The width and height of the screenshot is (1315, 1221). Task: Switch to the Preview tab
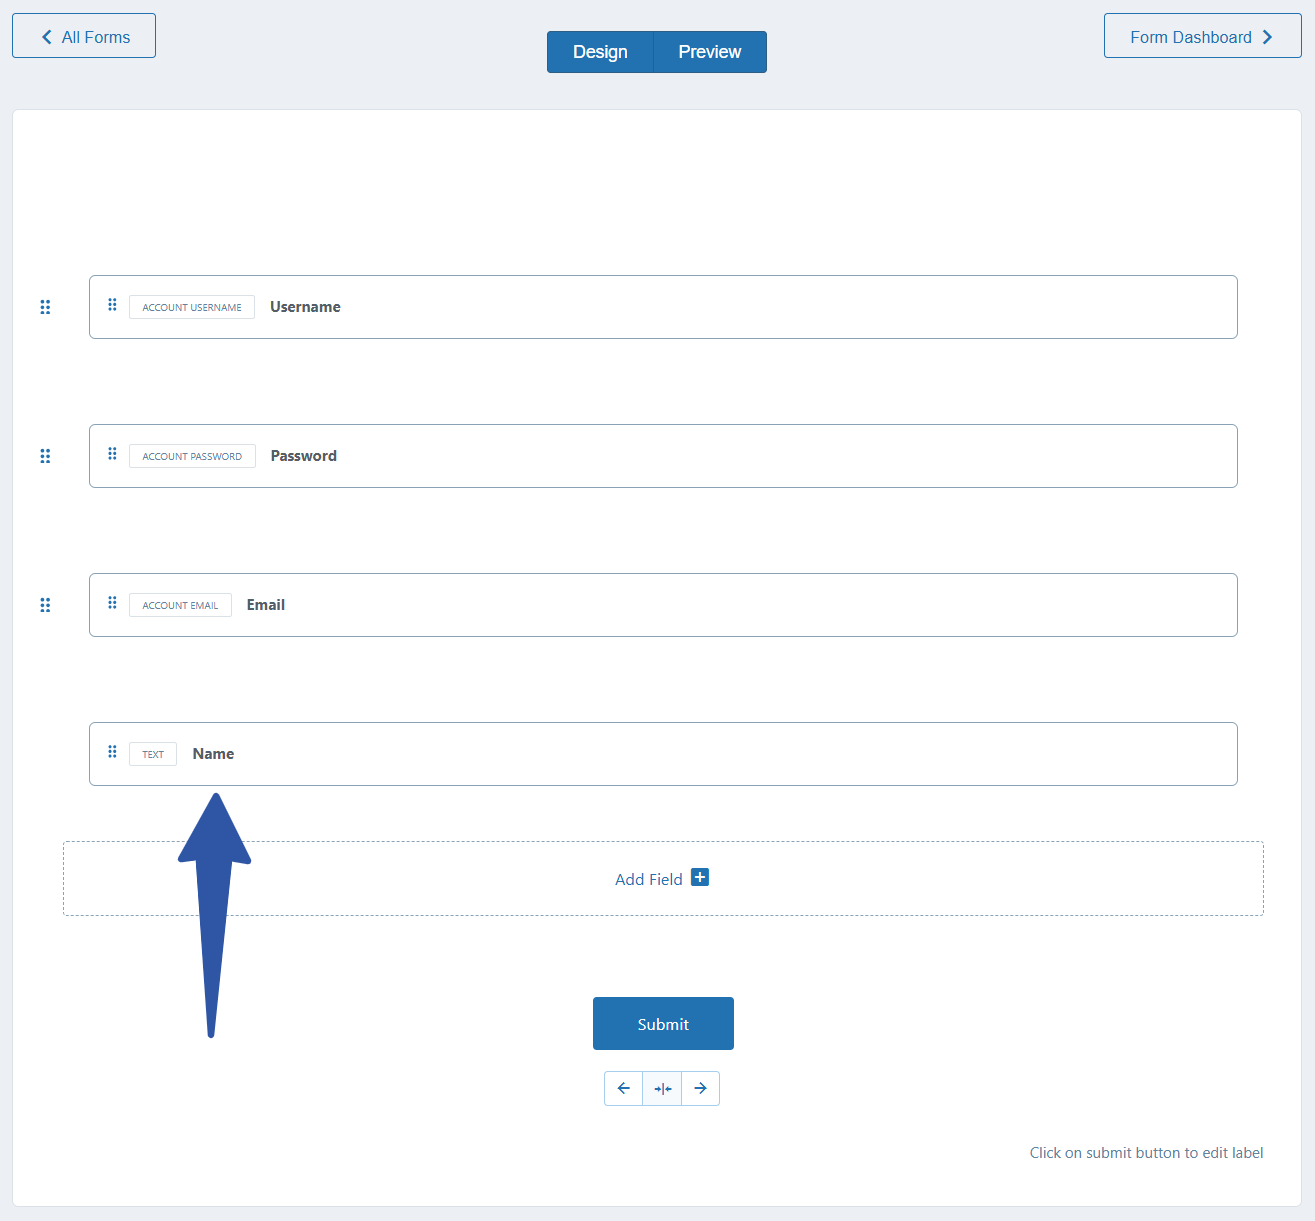(709, 51)
